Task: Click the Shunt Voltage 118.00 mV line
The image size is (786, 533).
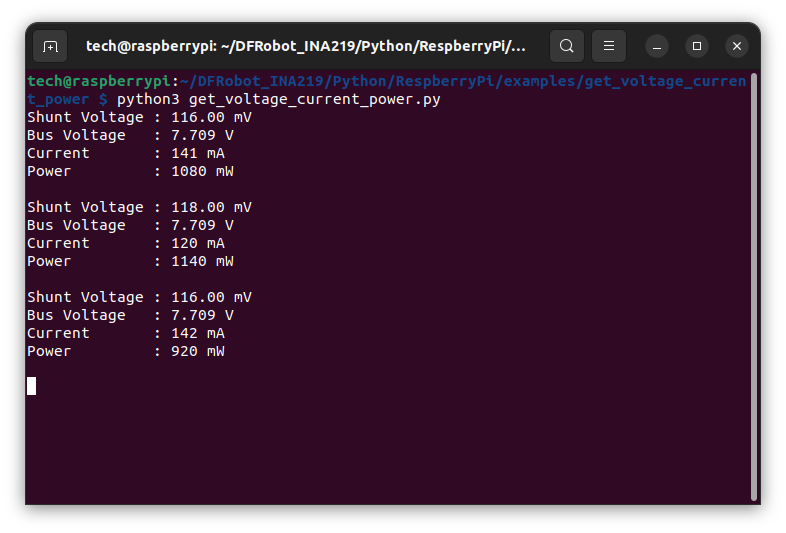Action: tap(139, 207)
